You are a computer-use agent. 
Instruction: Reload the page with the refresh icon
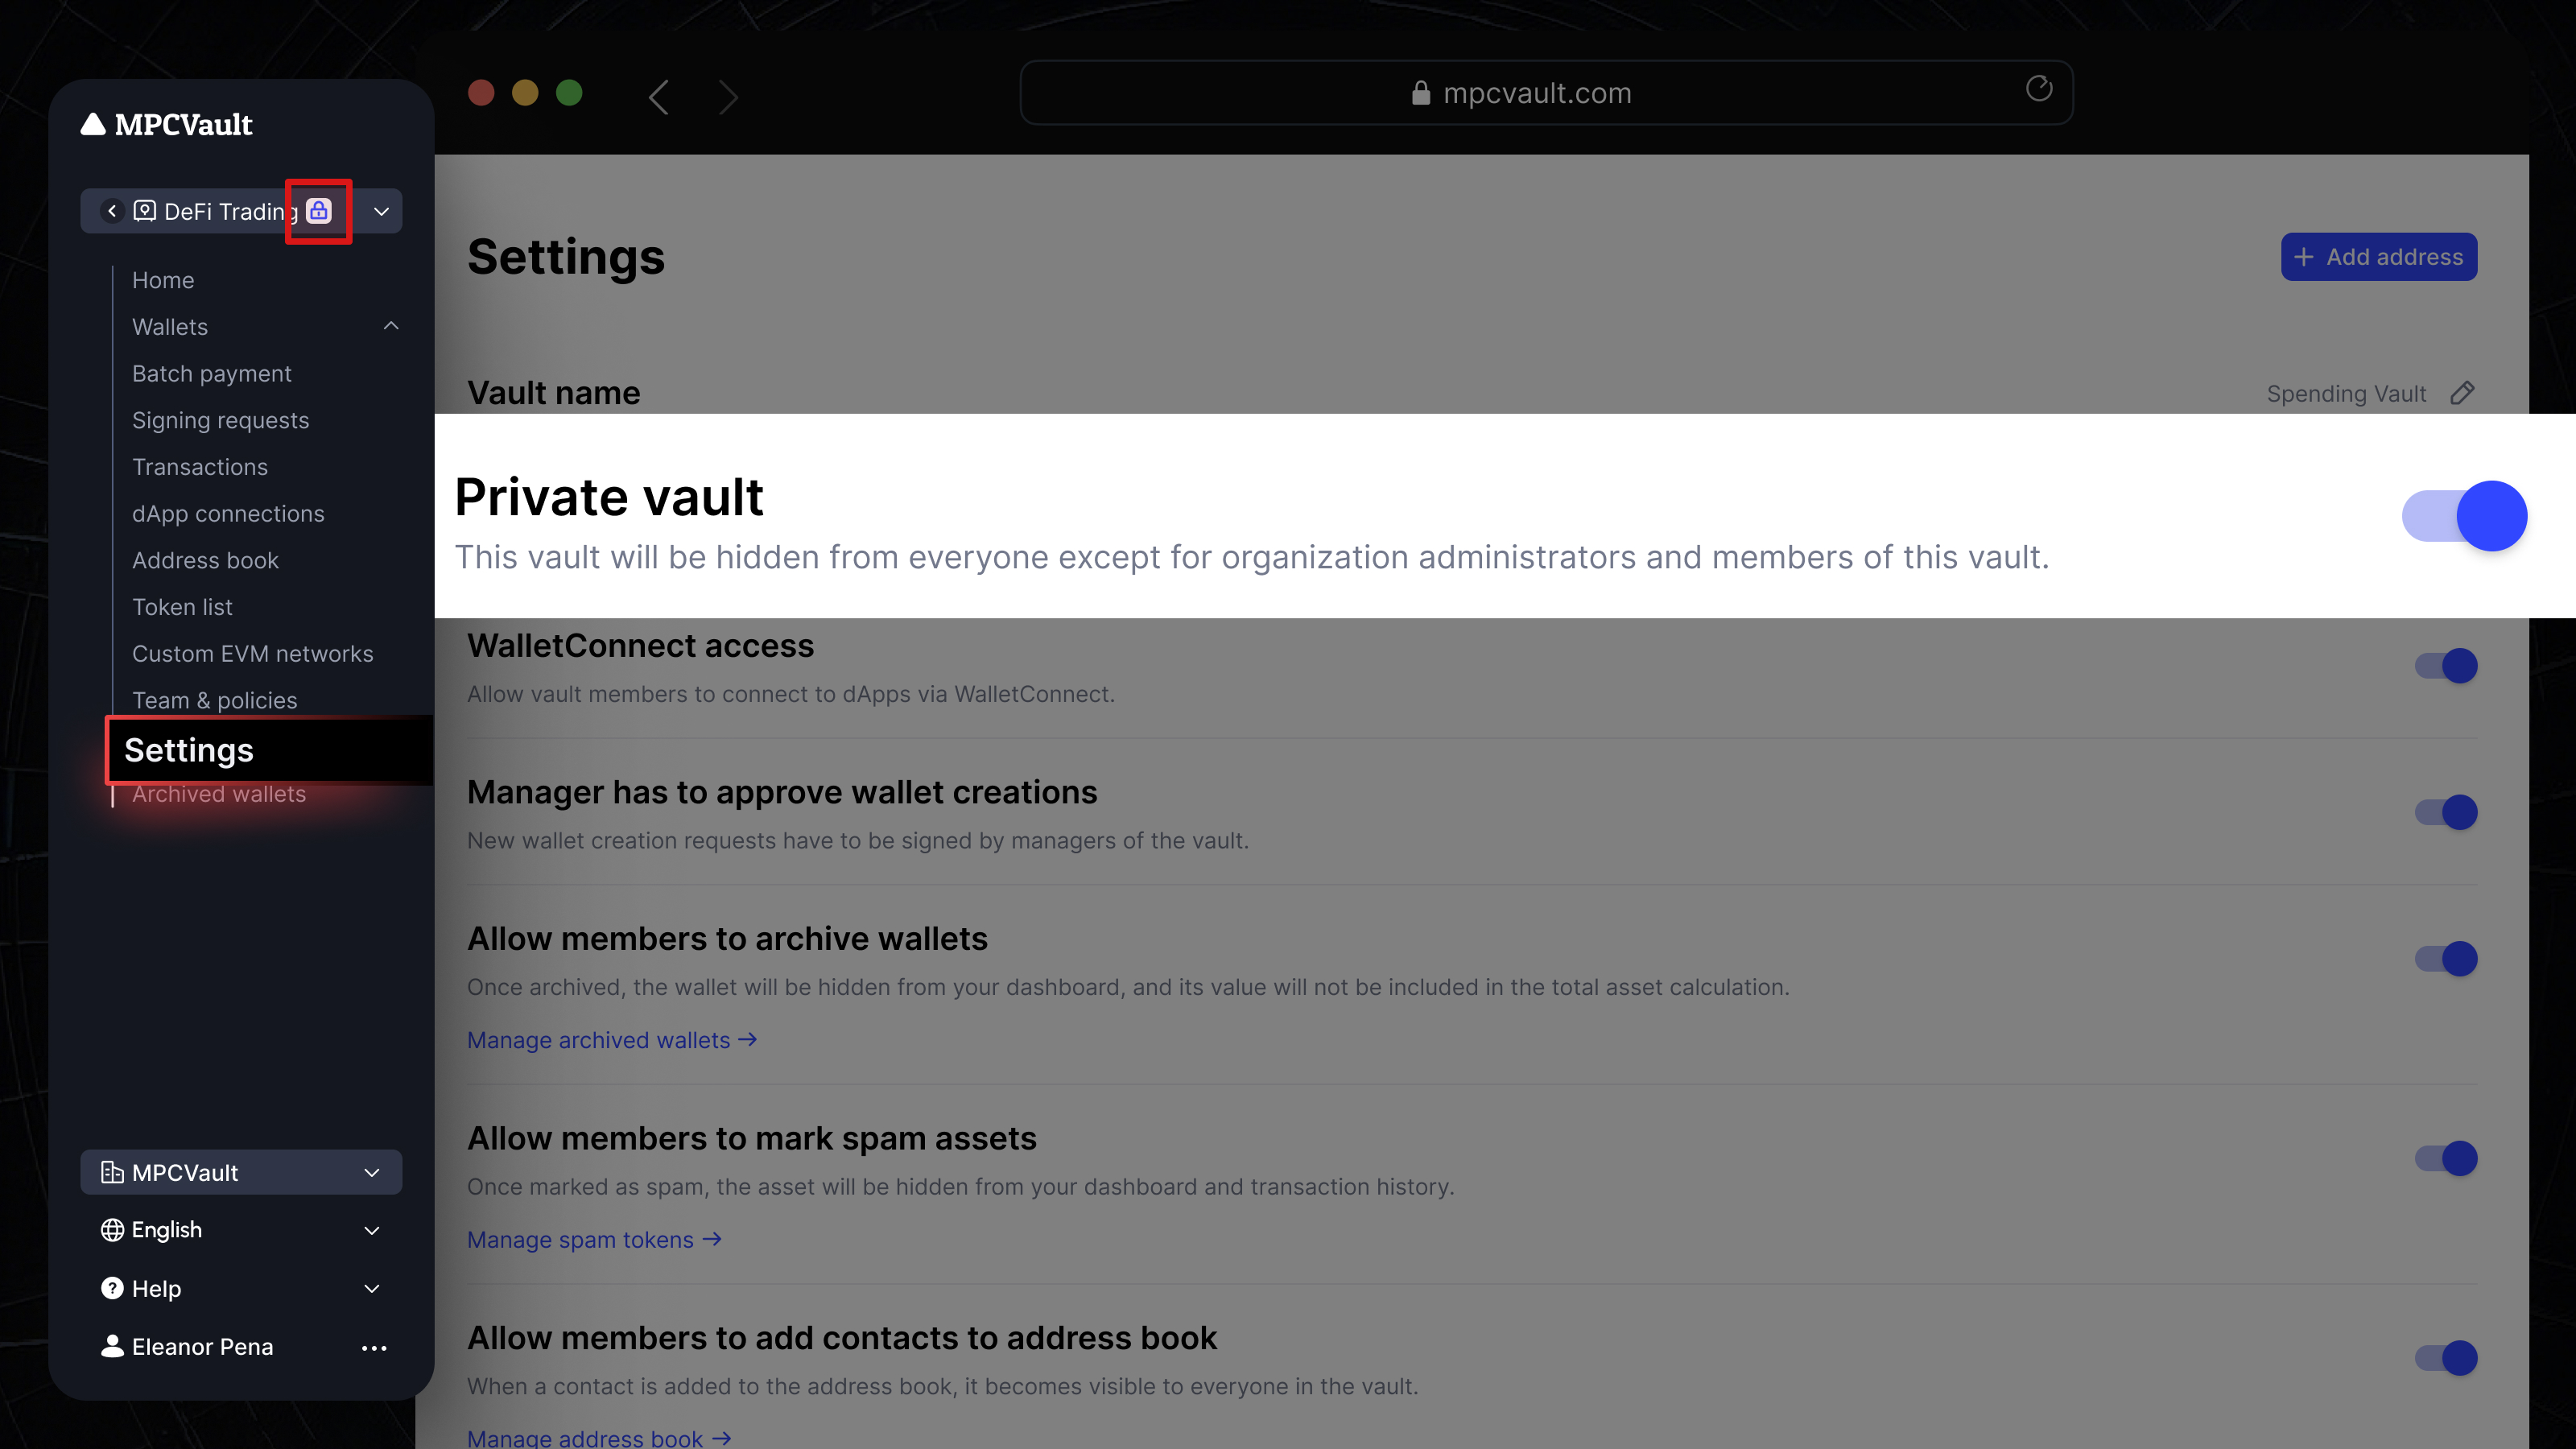(x=2039, y=90)
